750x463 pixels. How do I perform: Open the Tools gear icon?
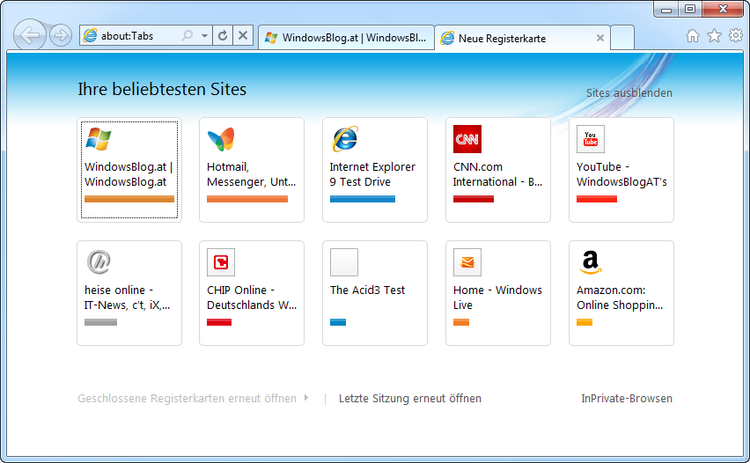[735, 36]
